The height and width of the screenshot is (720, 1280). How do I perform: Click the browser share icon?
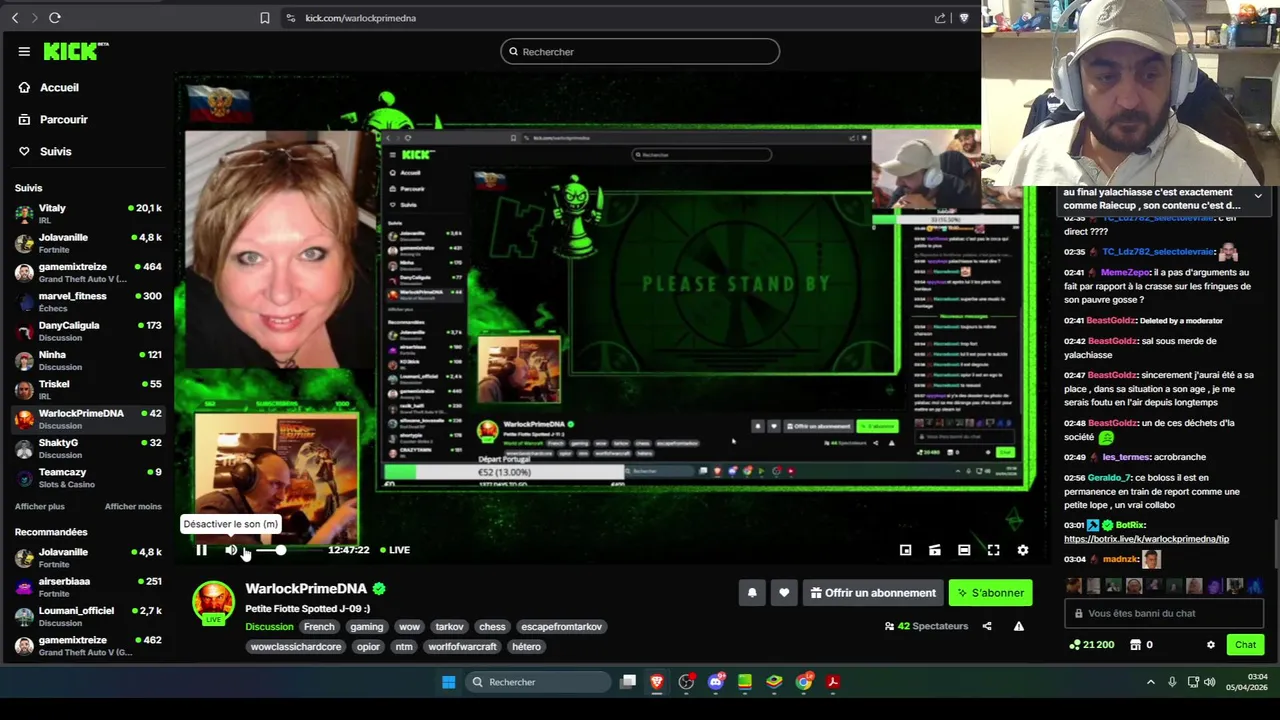coord(940,18)
